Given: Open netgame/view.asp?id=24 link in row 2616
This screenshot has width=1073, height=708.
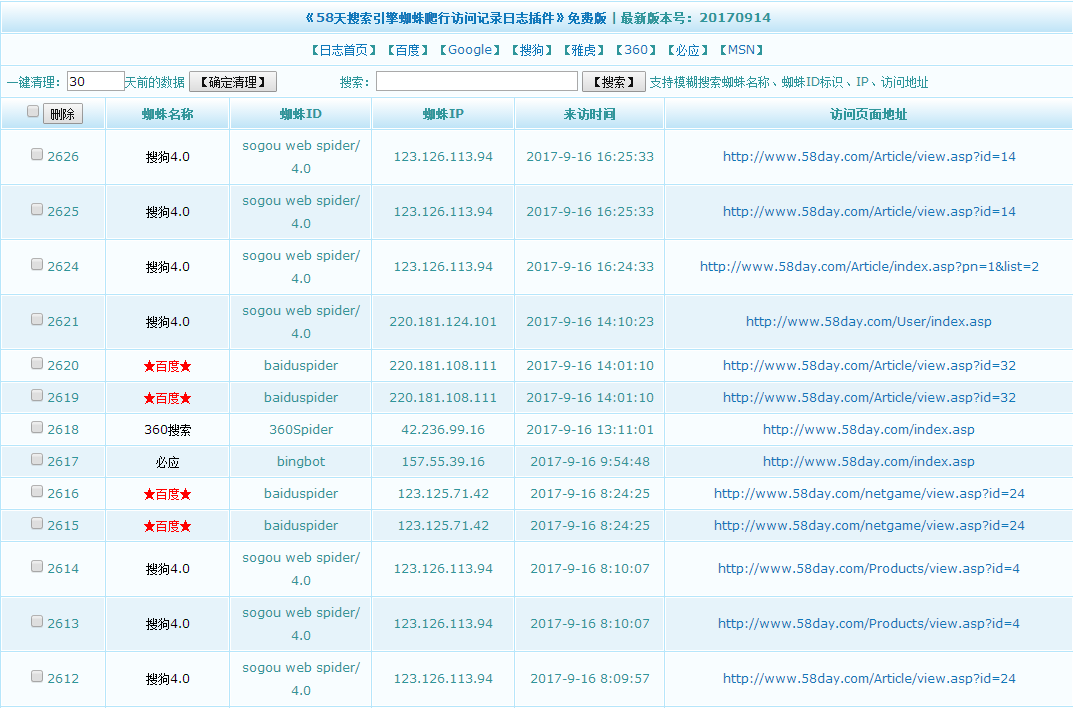Looking at the screenshot, I should [x=869, y=493].
